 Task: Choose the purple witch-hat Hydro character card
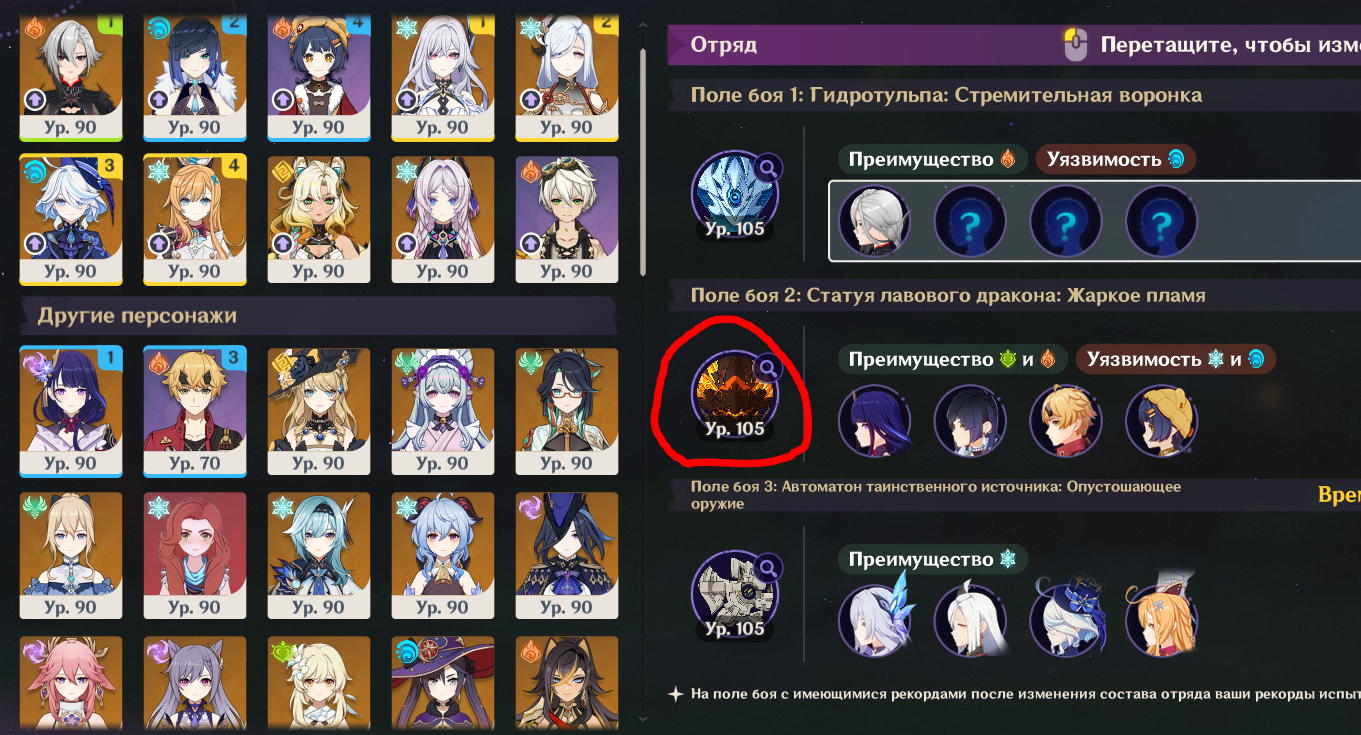(x=443, y=686)
